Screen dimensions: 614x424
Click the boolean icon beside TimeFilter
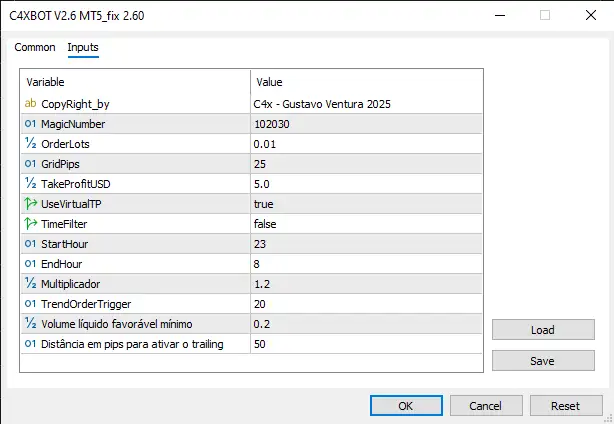click(30, 224)
